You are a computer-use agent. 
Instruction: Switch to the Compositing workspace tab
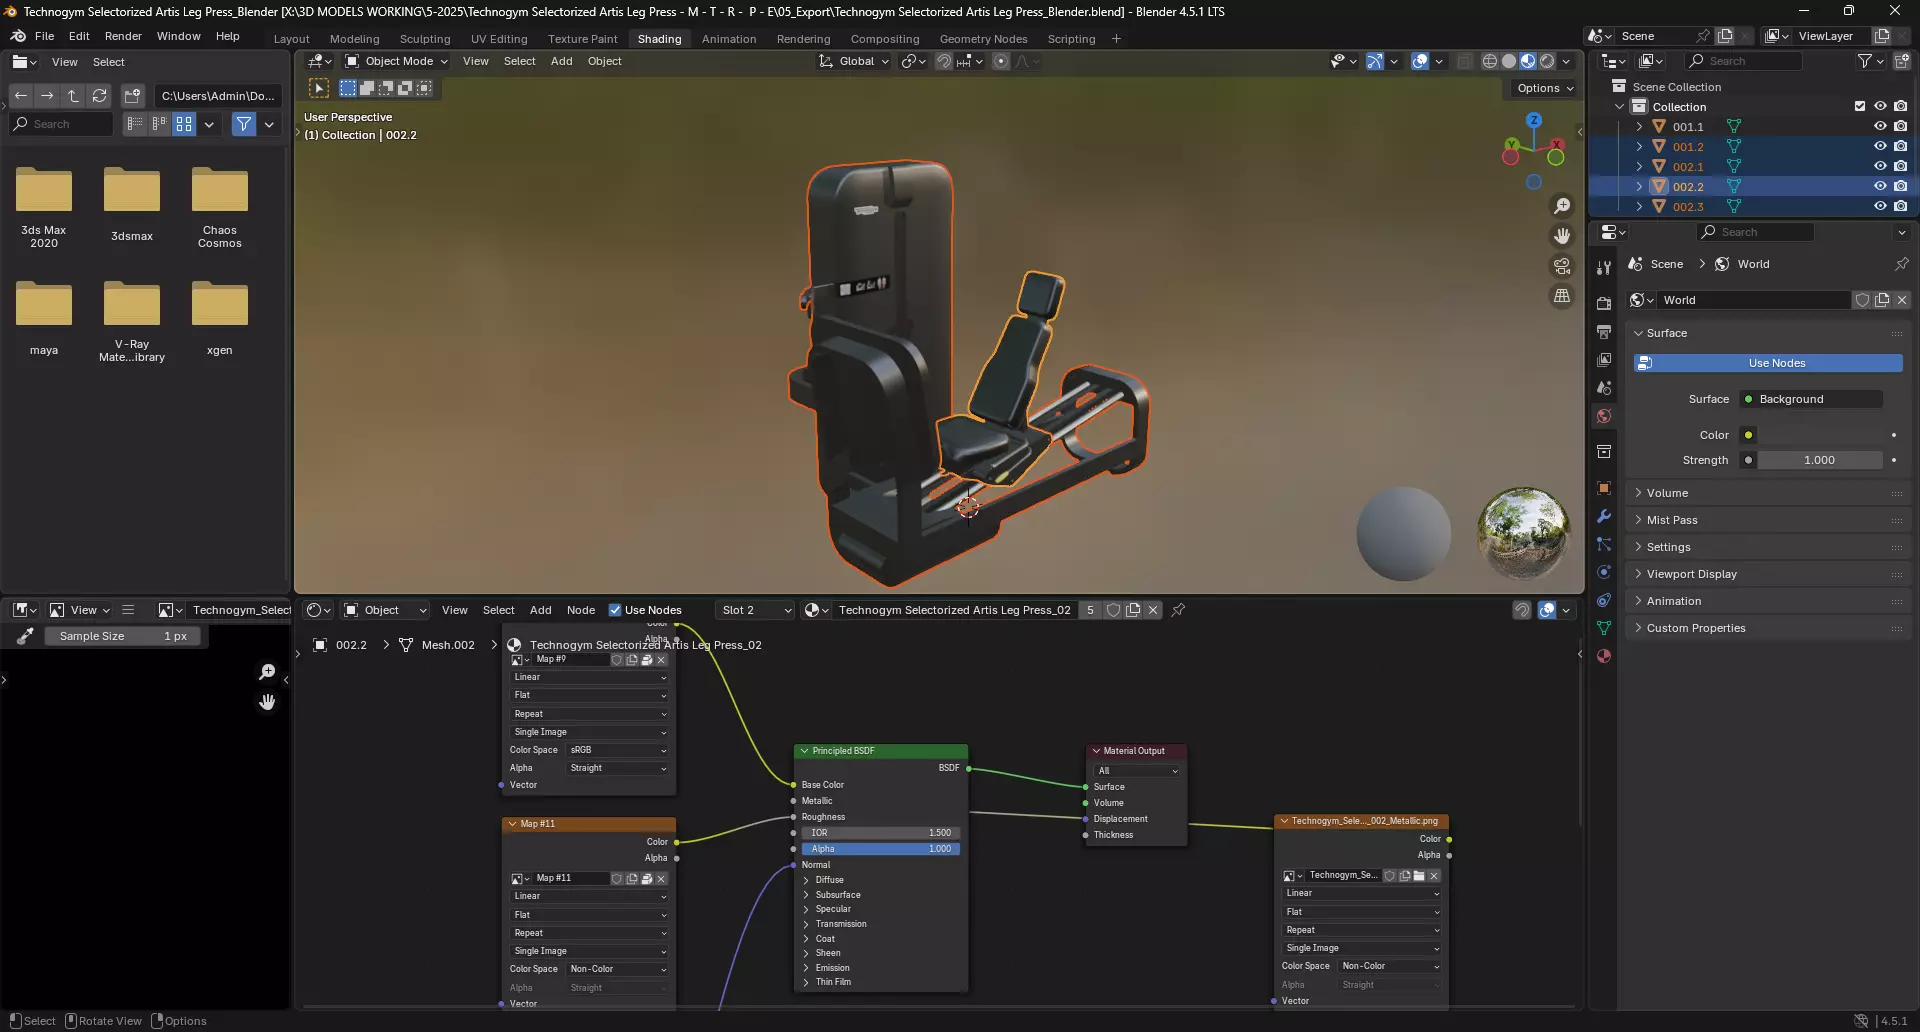(885, 39)
